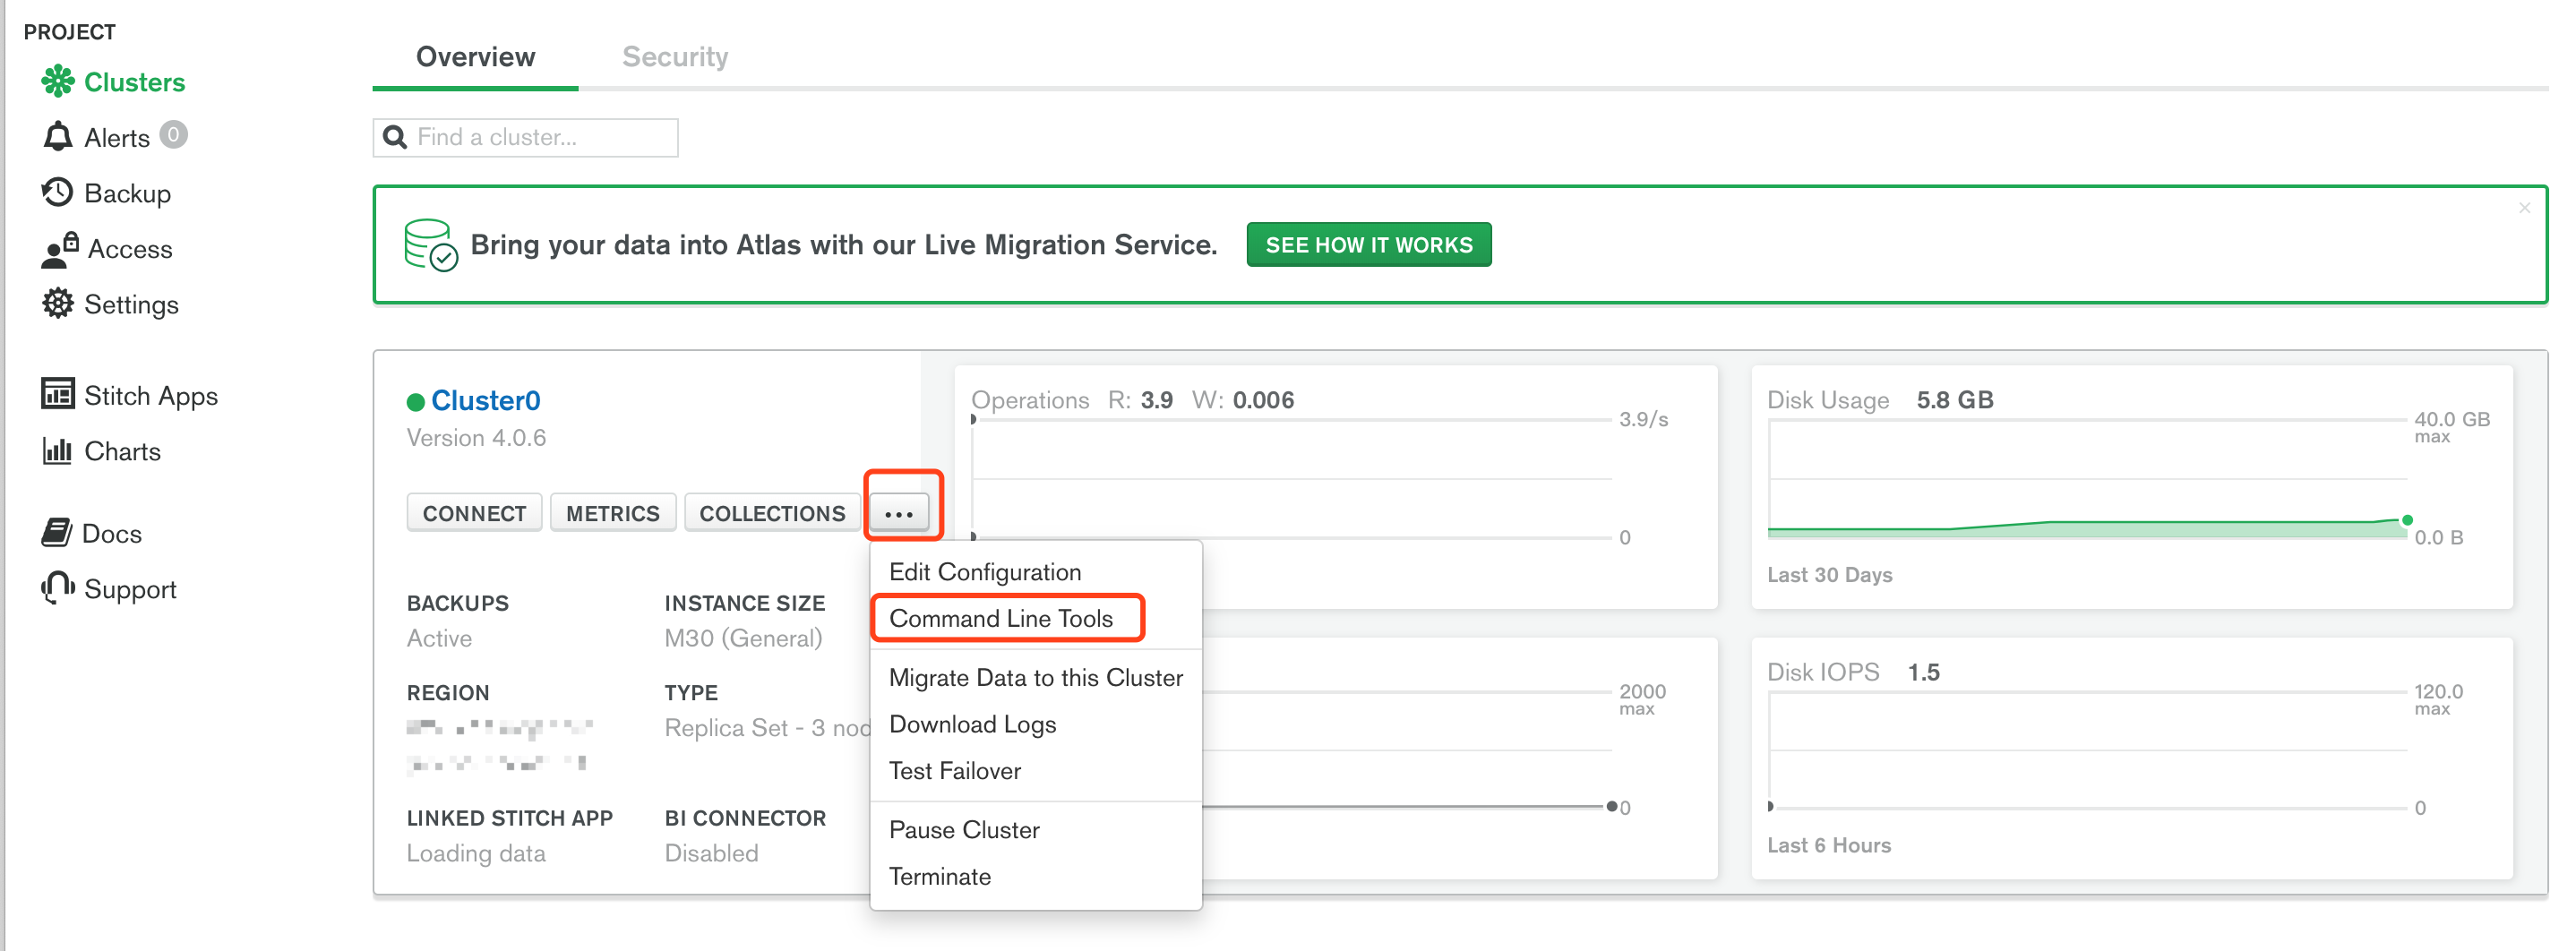Open Support from the sidebar
Image resolution: width=2576 pixels, height=951 pixels.
click(130, 589)
